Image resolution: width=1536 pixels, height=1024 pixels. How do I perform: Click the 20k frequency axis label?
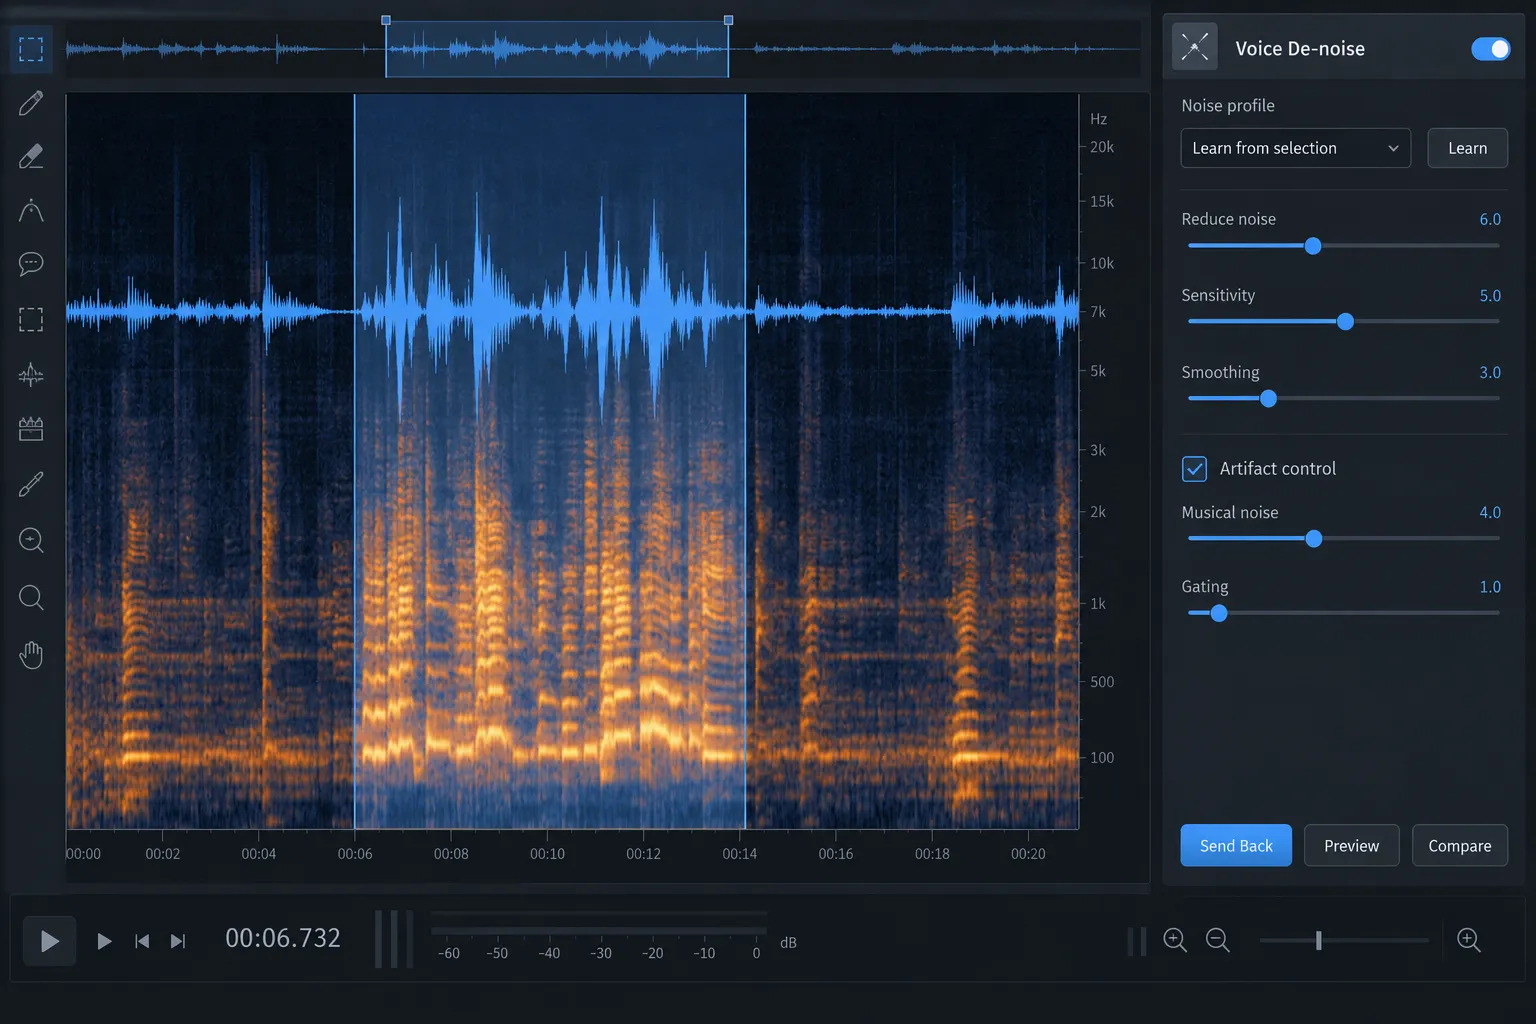1102,147
